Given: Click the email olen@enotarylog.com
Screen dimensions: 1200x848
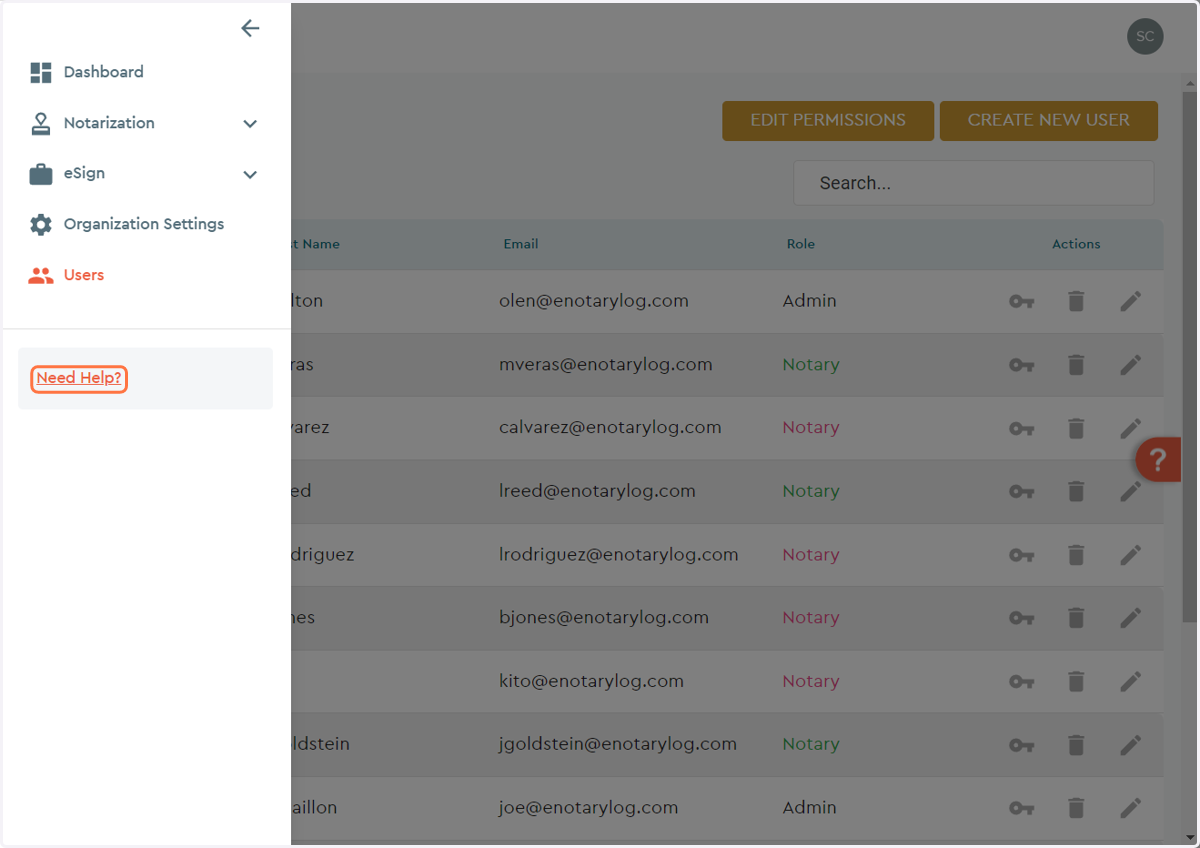Looking at the screenshot, I should pos(594,301).
